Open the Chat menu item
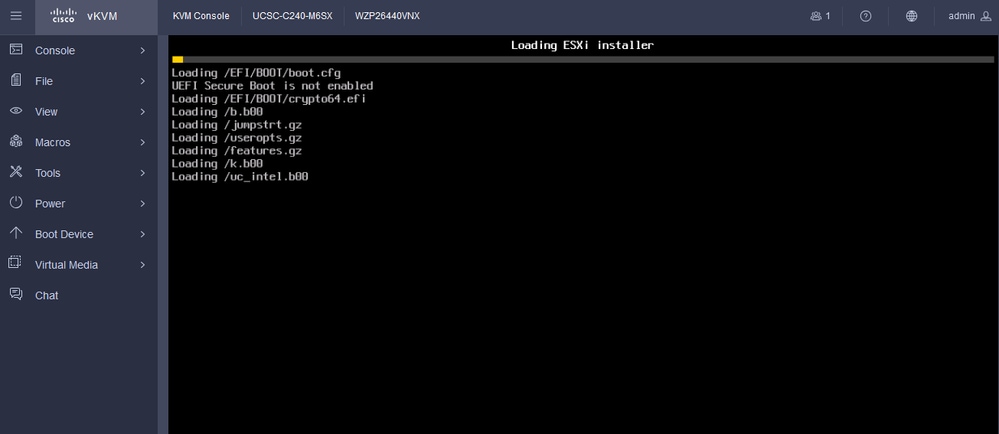The image size is (999, 434). (79, 295)
